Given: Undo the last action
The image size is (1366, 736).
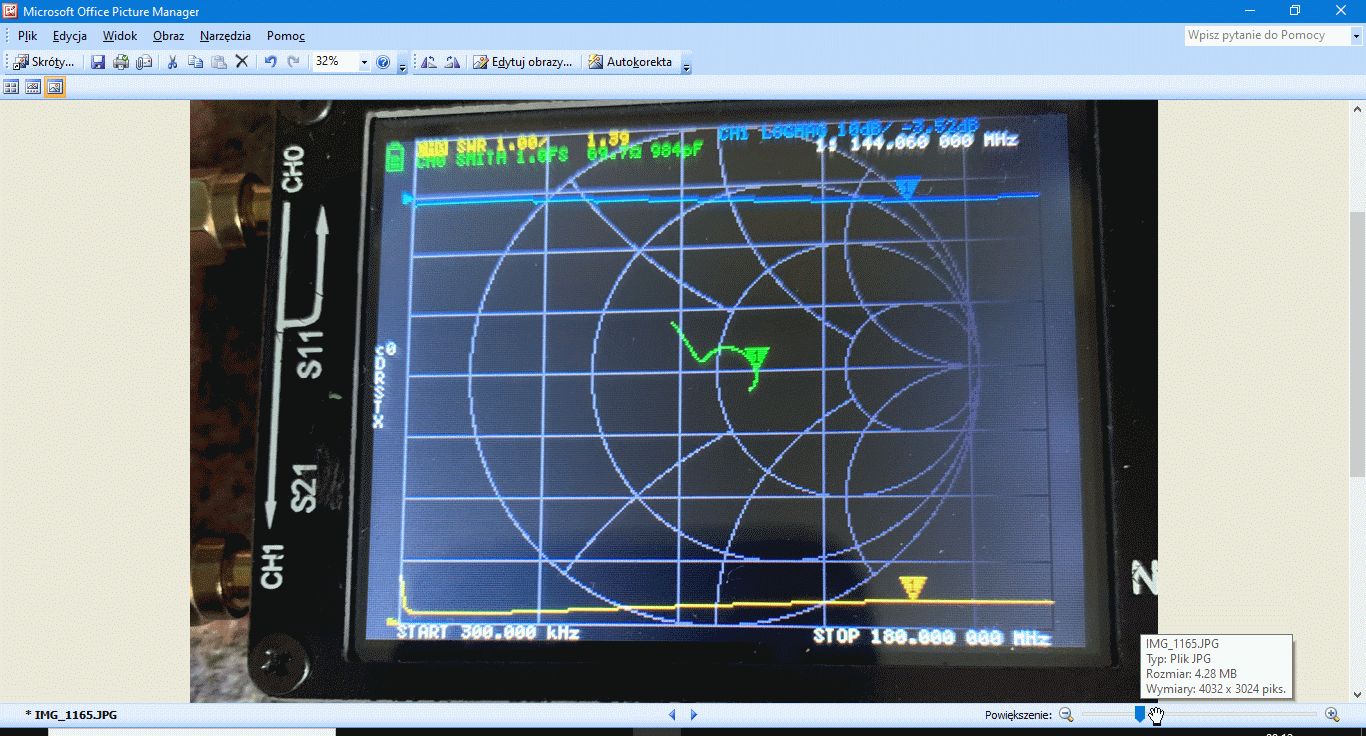Looking at the screenshot, I should [x=270, y=62].
